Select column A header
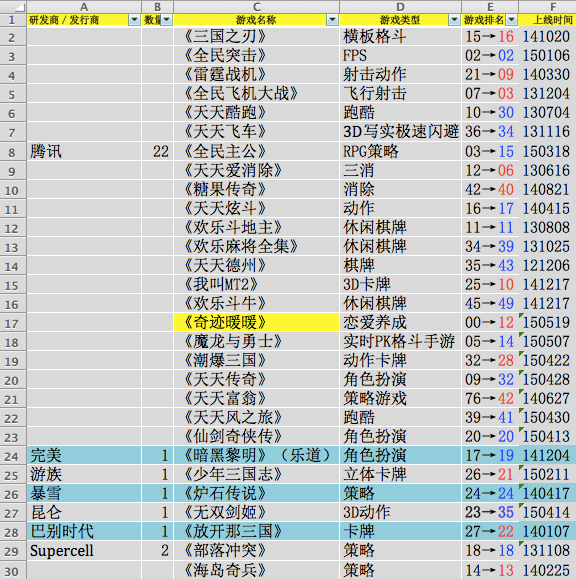 coord(84,7)
